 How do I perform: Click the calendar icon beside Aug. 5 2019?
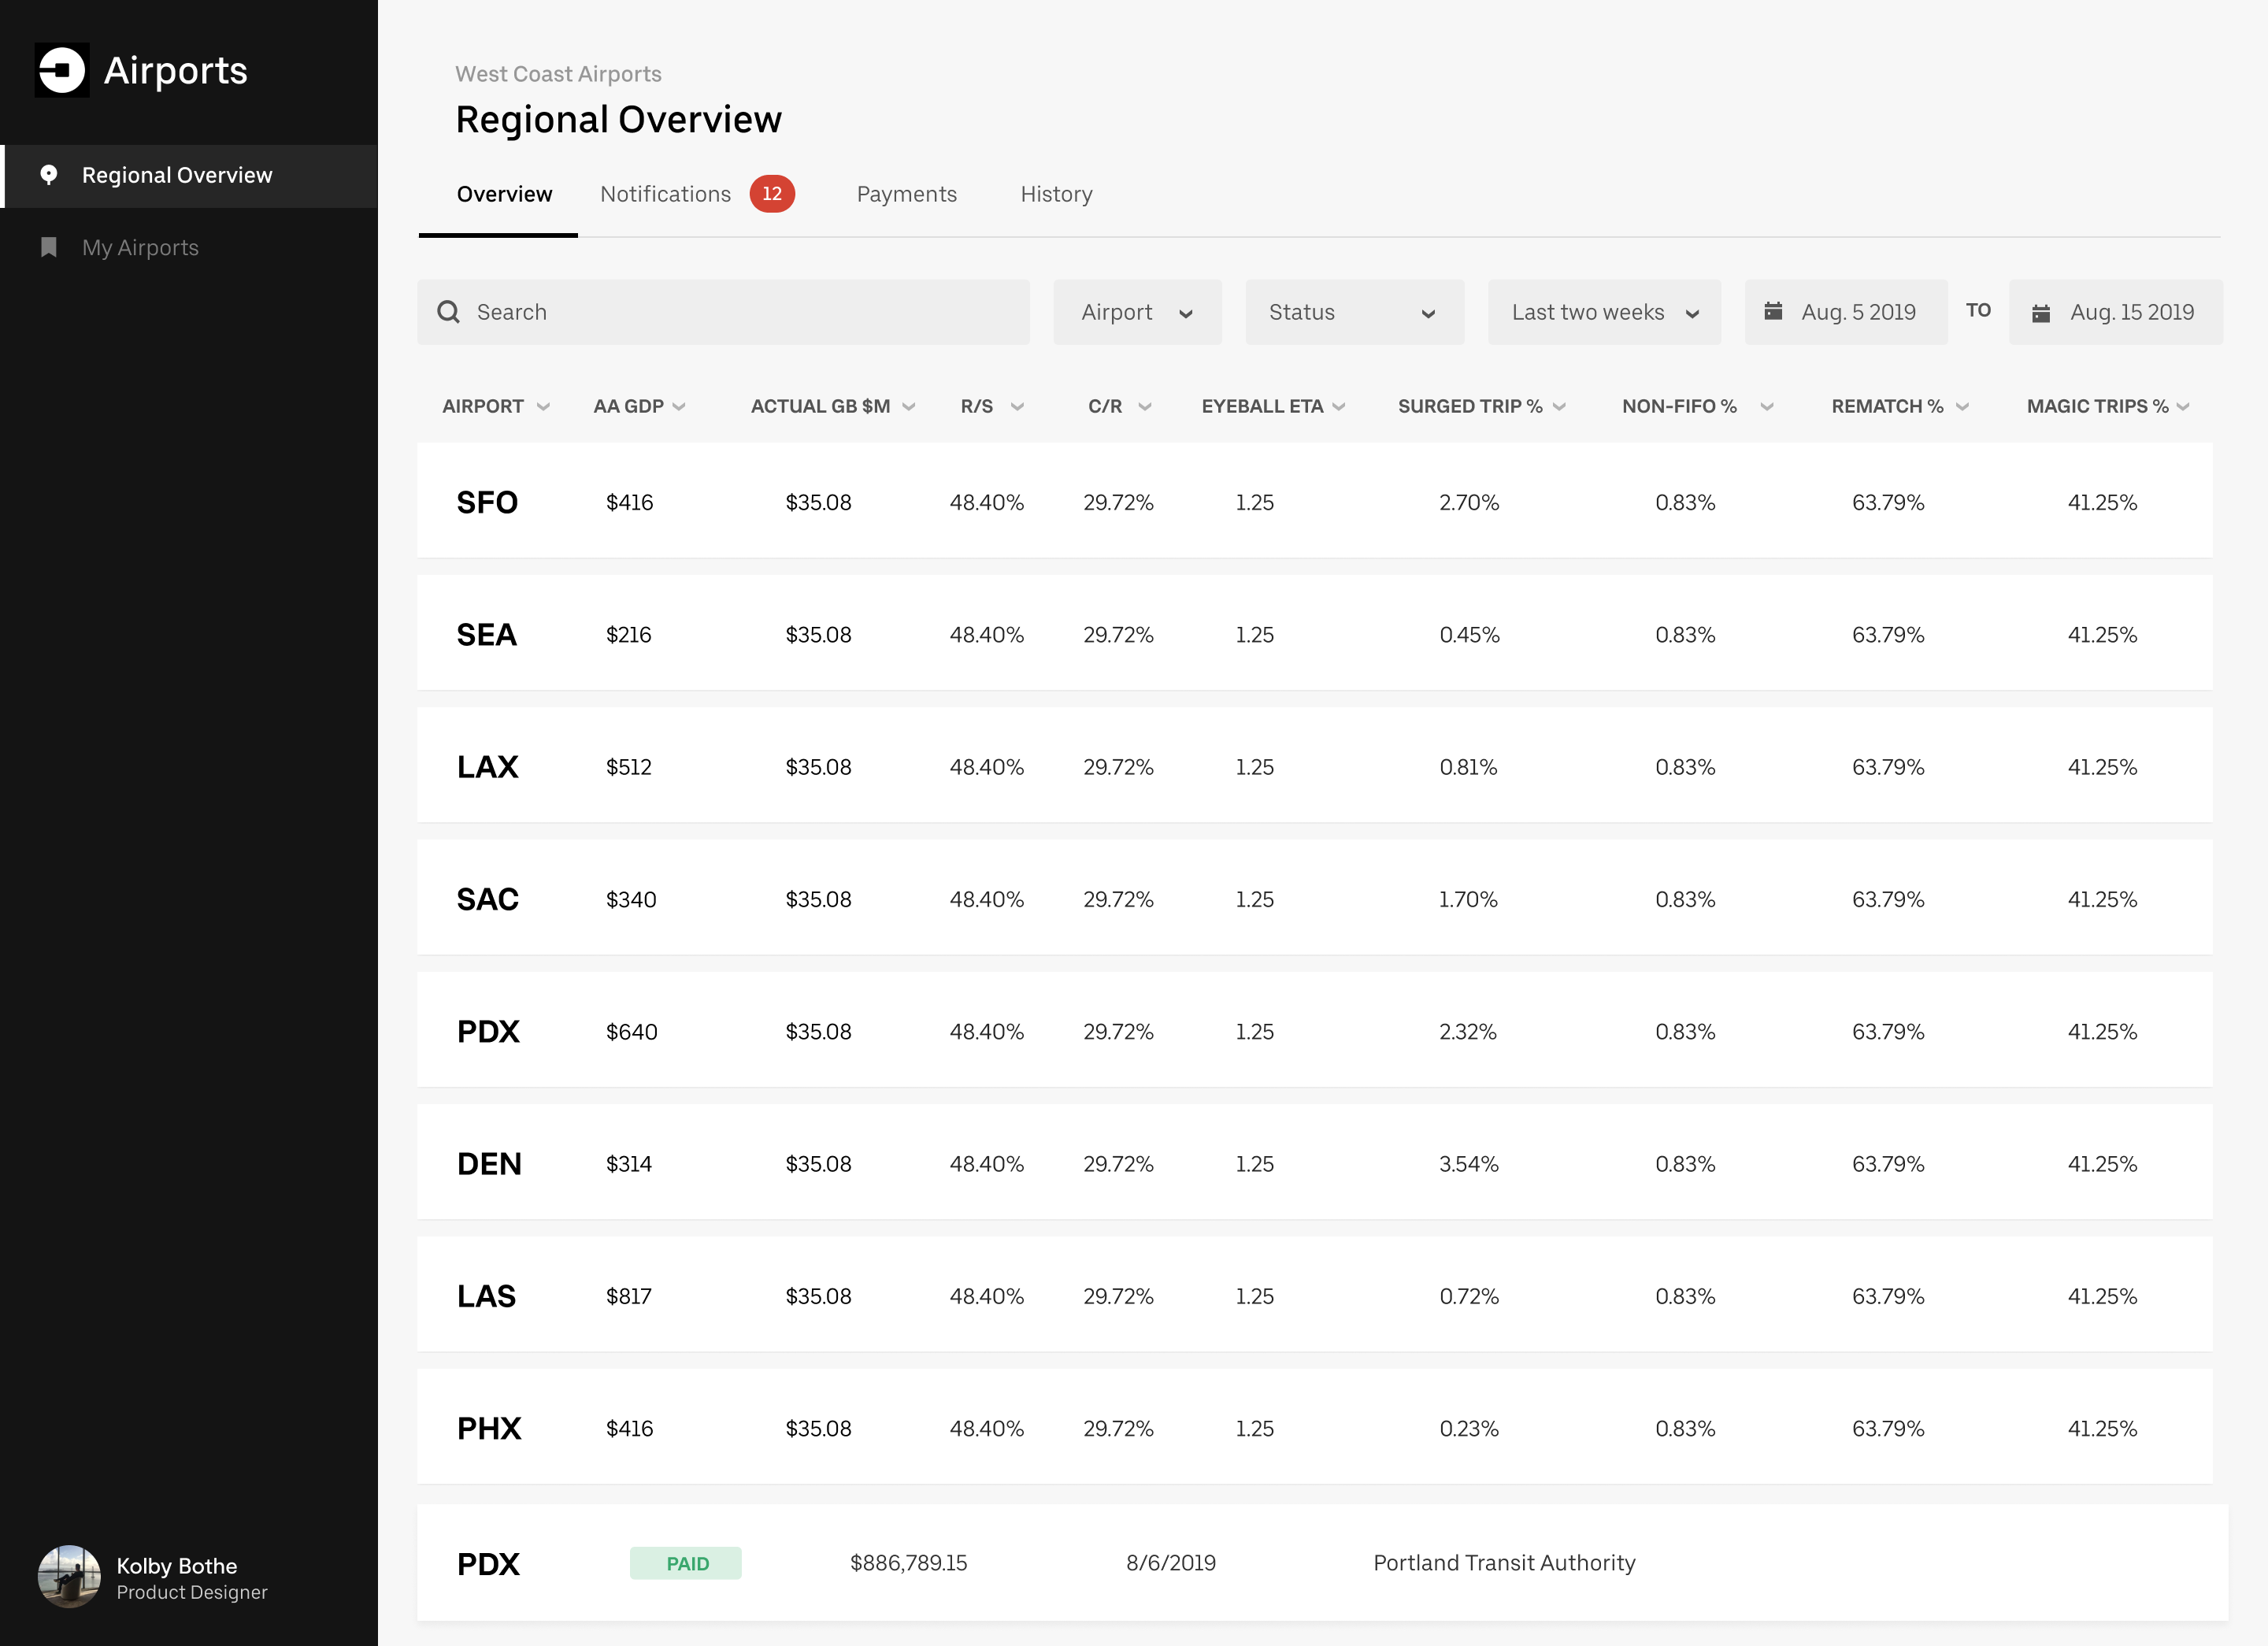(1773, 311)
